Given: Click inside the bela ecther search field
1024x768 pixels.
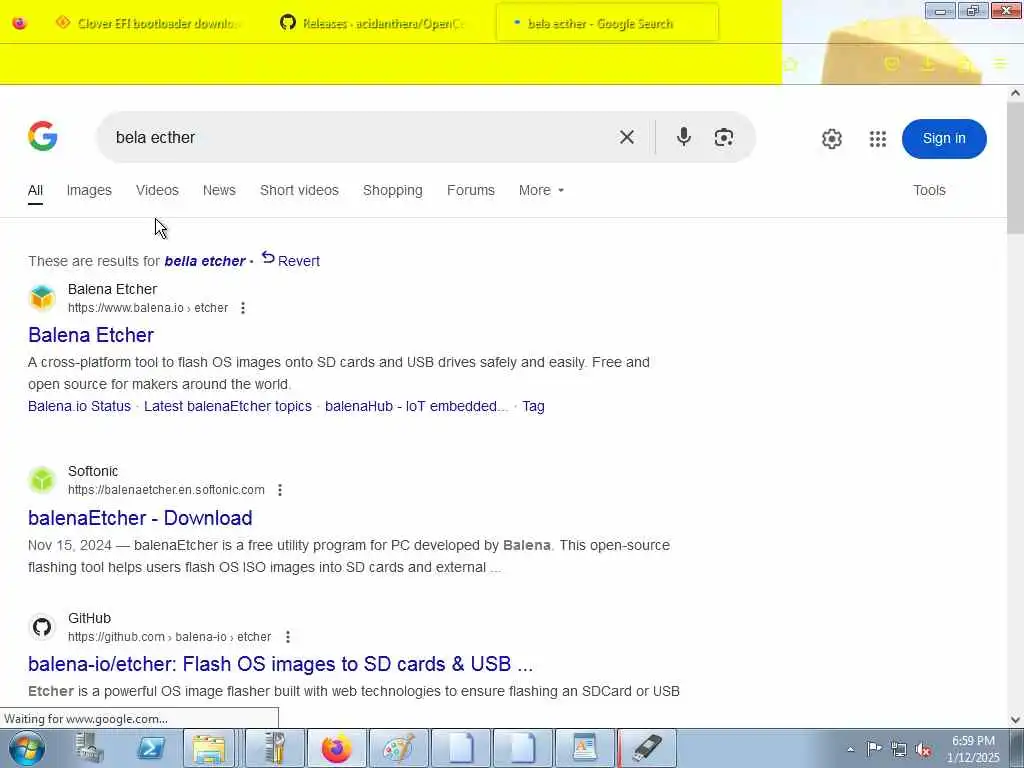Looking at the screenshot, I should pos(359,137).
